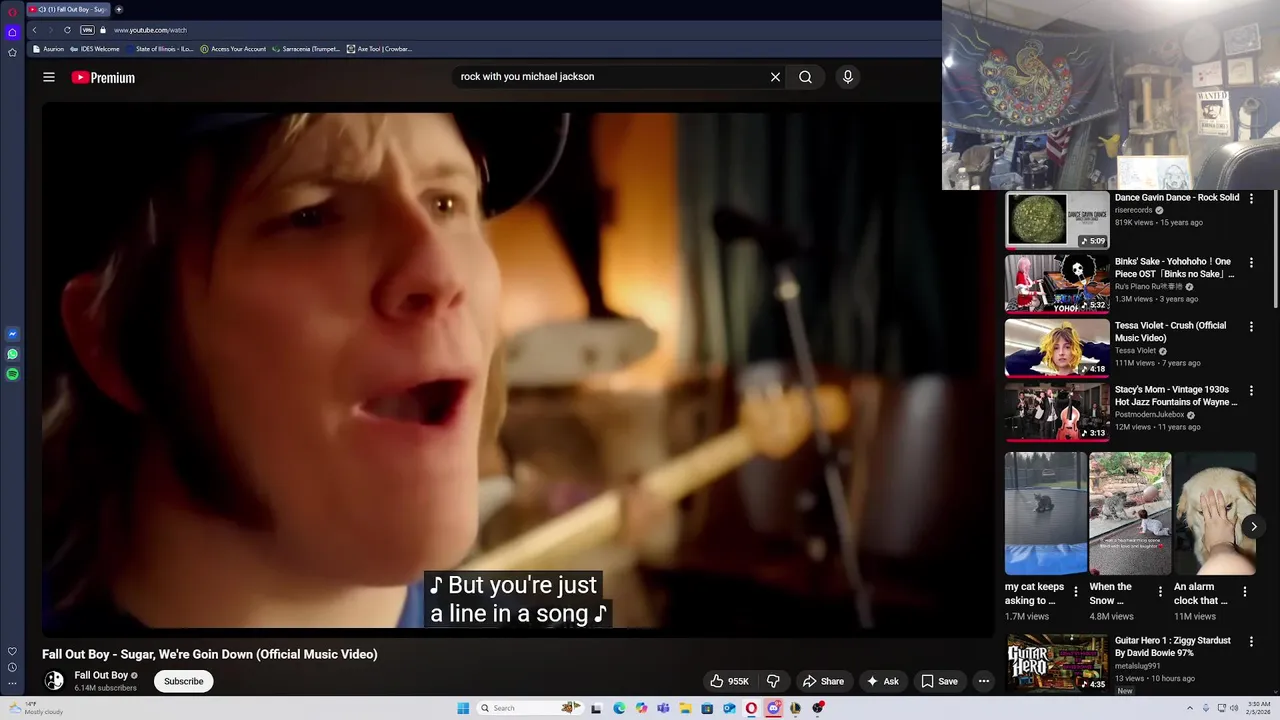Run the search with the magnifier button

point(805,77)
